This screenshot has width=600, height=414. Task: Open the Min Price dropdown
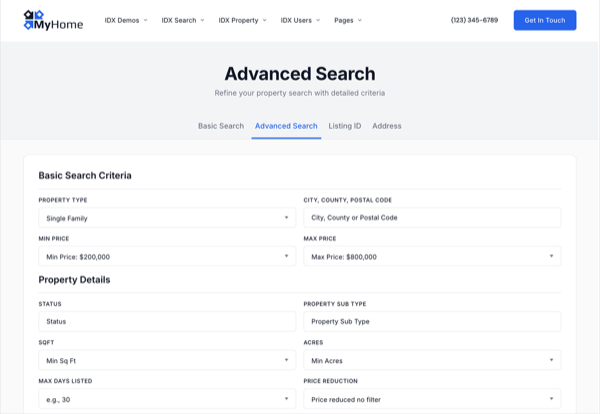pos(167,256)
